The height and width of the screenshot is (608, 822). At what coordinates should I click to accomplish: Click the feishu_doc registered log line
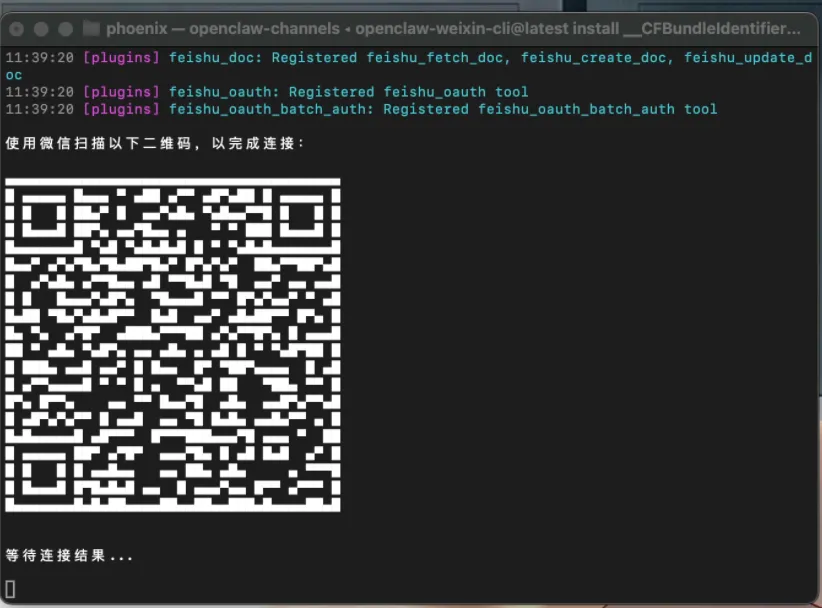(409, 66)
